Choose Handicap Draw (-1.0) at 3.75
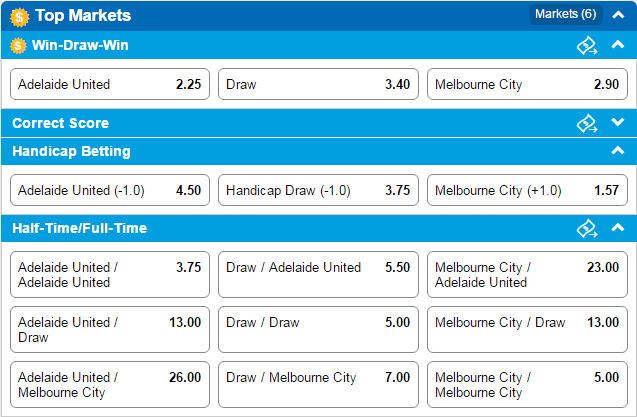The image size is (637, 417). [318, 190]
